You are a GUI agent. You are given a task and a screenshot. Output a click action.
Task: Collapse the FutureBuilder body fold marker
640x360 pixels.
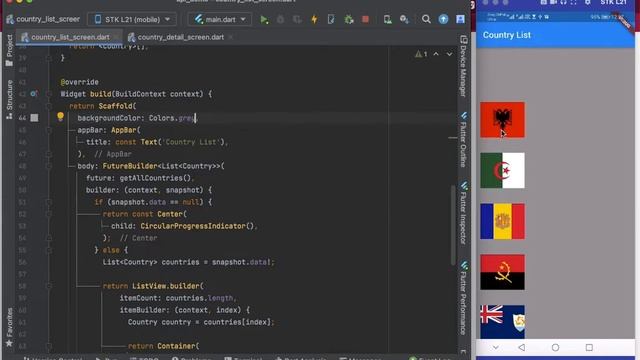tap(49, 166)
